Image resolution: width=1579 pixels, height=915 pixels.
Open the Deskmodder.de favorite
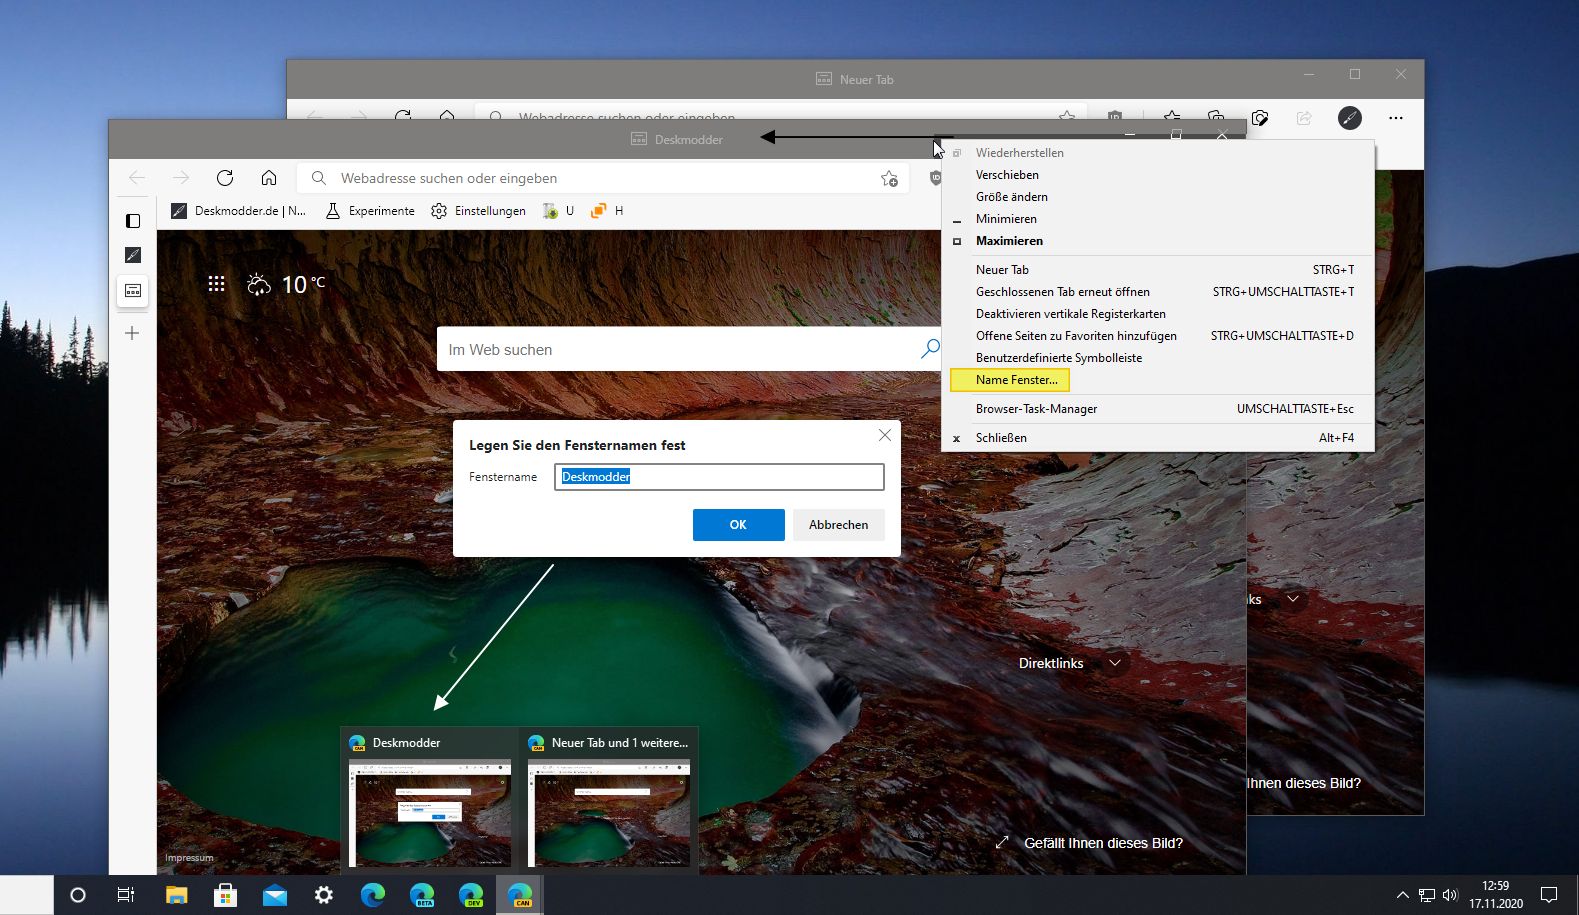(x=239, y=211)
